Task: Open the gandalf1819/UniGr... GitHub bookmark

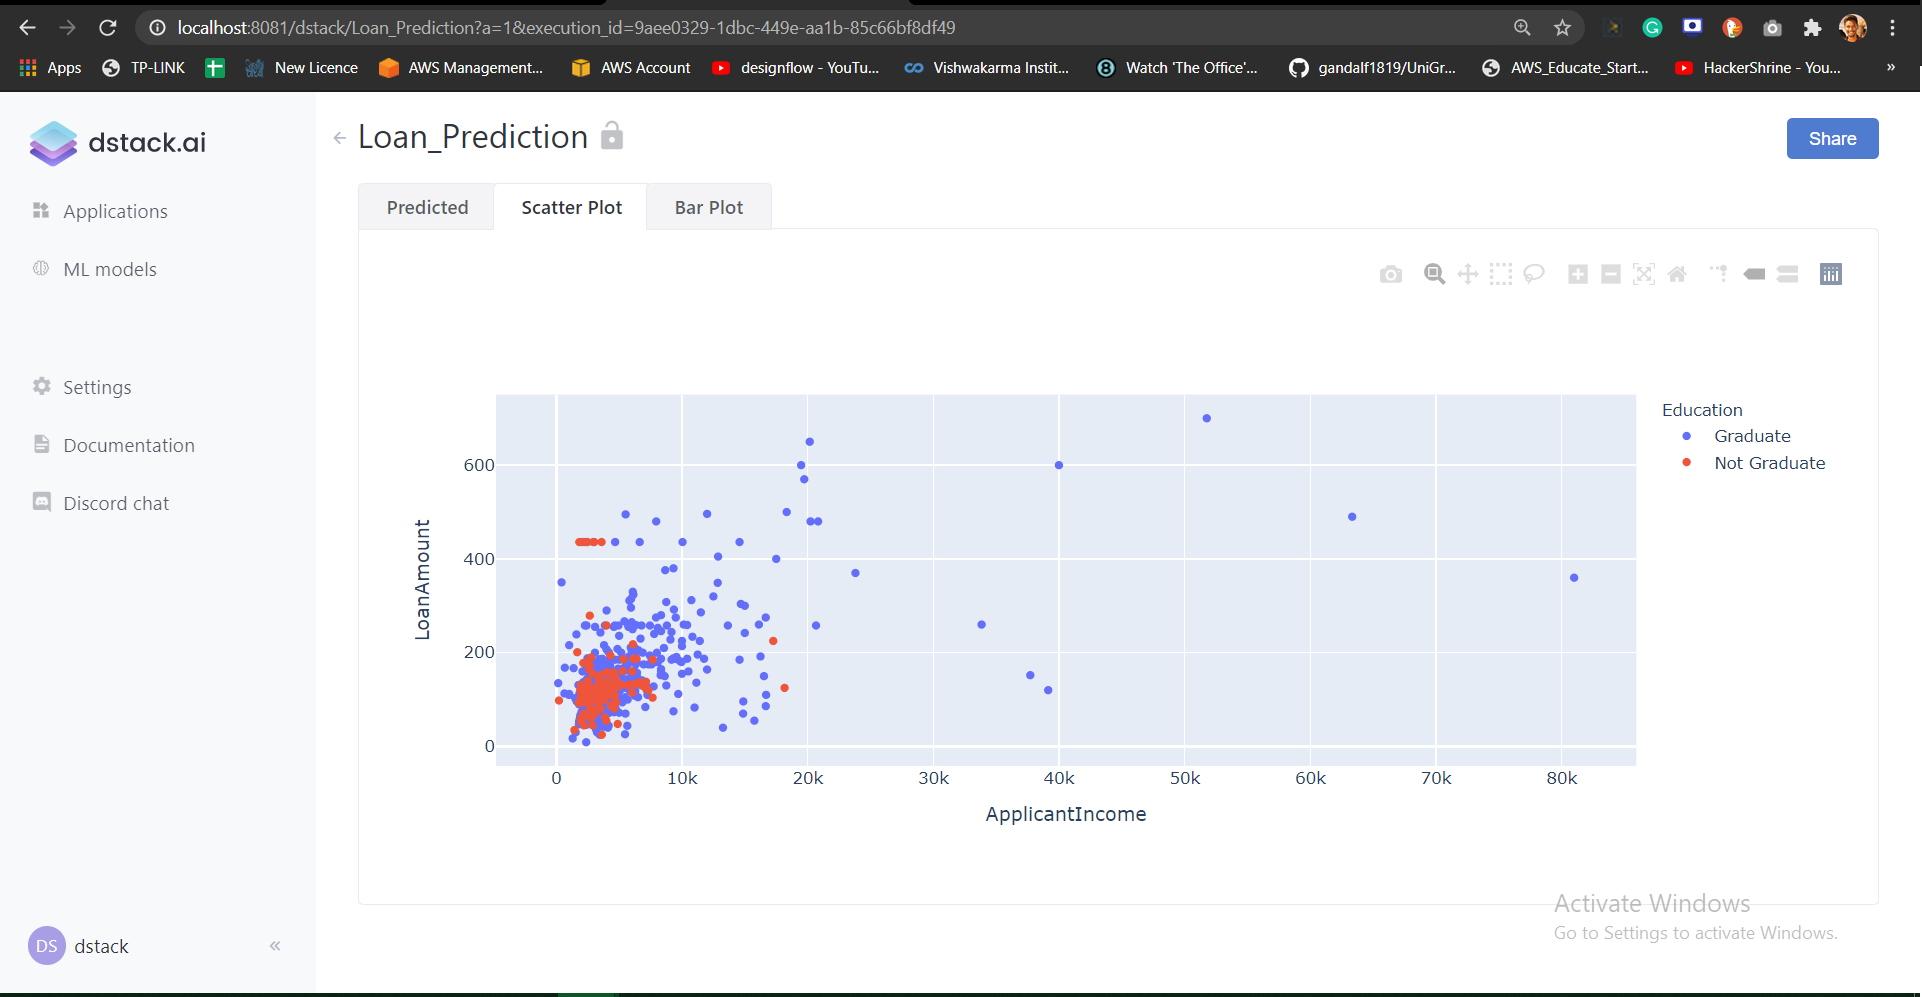Action: tap(1372, 68)
